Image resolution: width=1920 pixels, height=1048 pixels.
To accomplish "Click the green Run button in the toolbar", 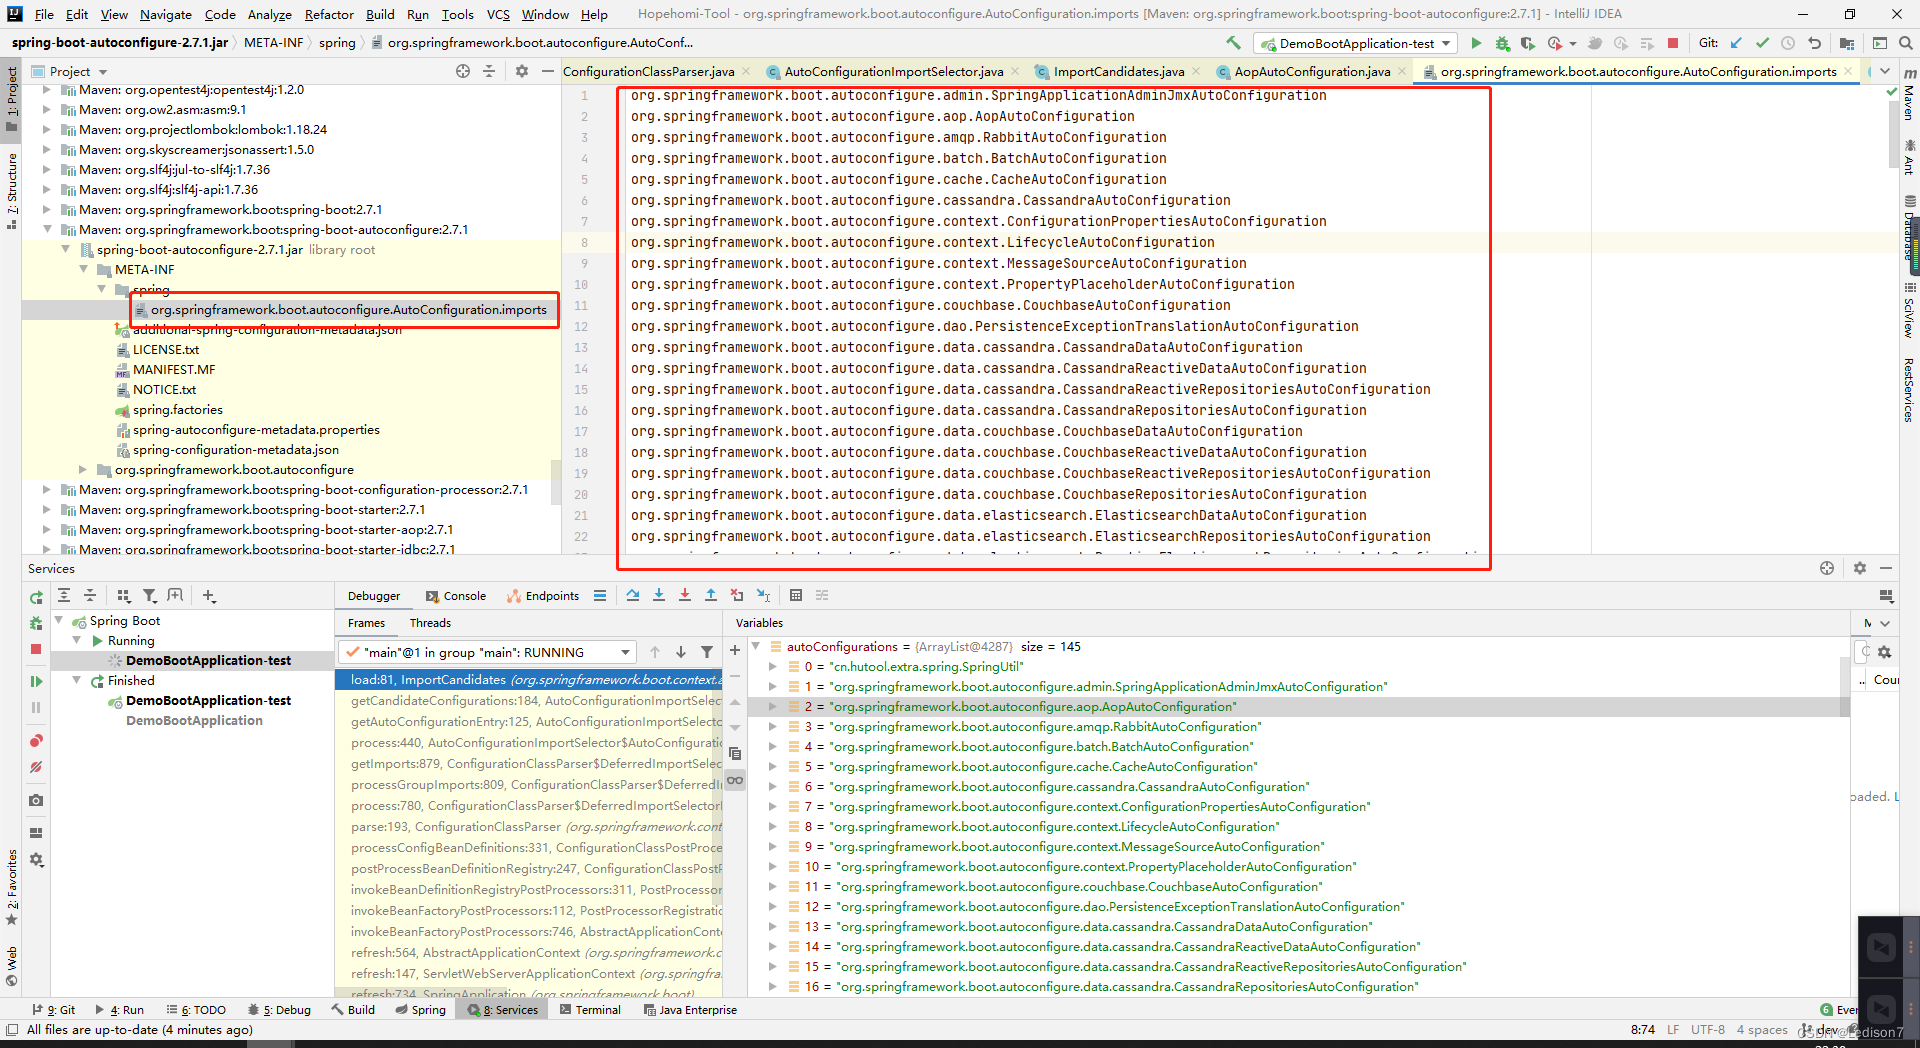I will pyautogui.click(x=1476, y=43).
